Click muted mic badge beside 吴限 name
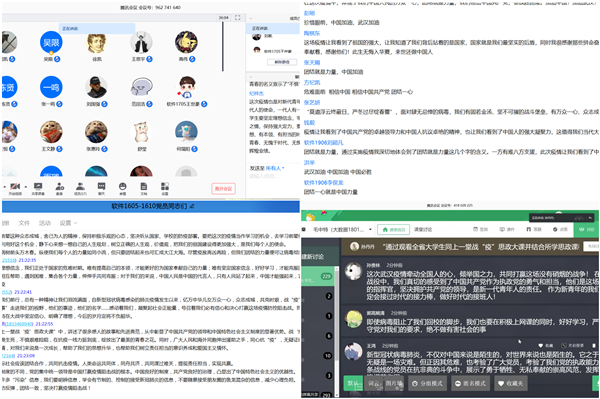600x399 pixels. click(x=57, y=59)
